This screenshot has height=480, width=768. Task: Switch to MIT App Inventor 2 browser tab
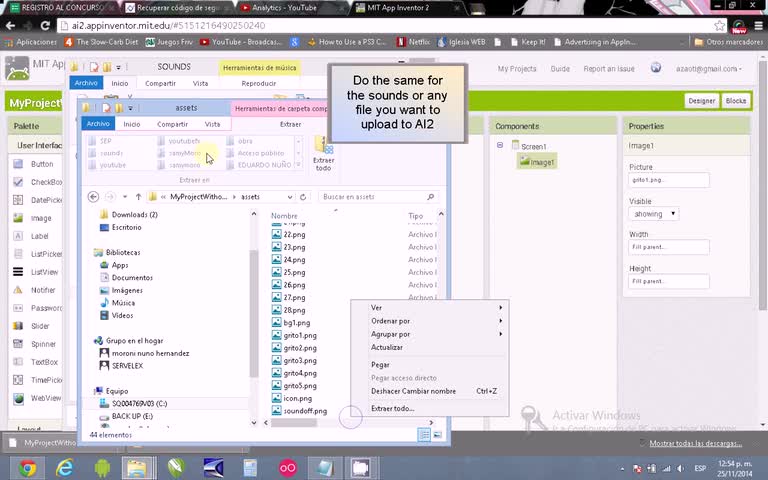[407, 8]
